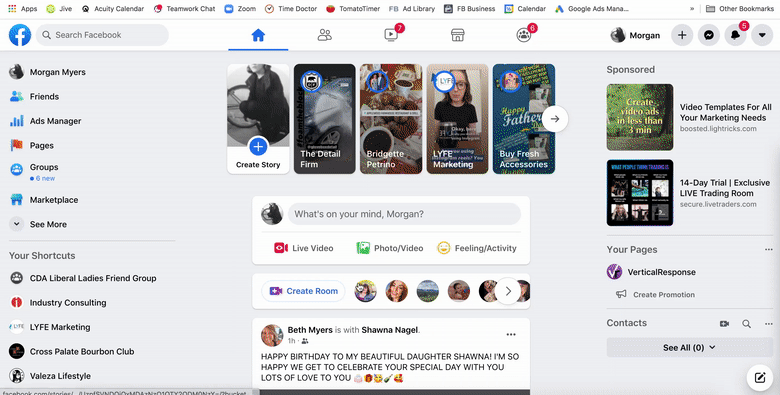
Task: Click the video ads thumbnail image
Action: pos(640,117)
